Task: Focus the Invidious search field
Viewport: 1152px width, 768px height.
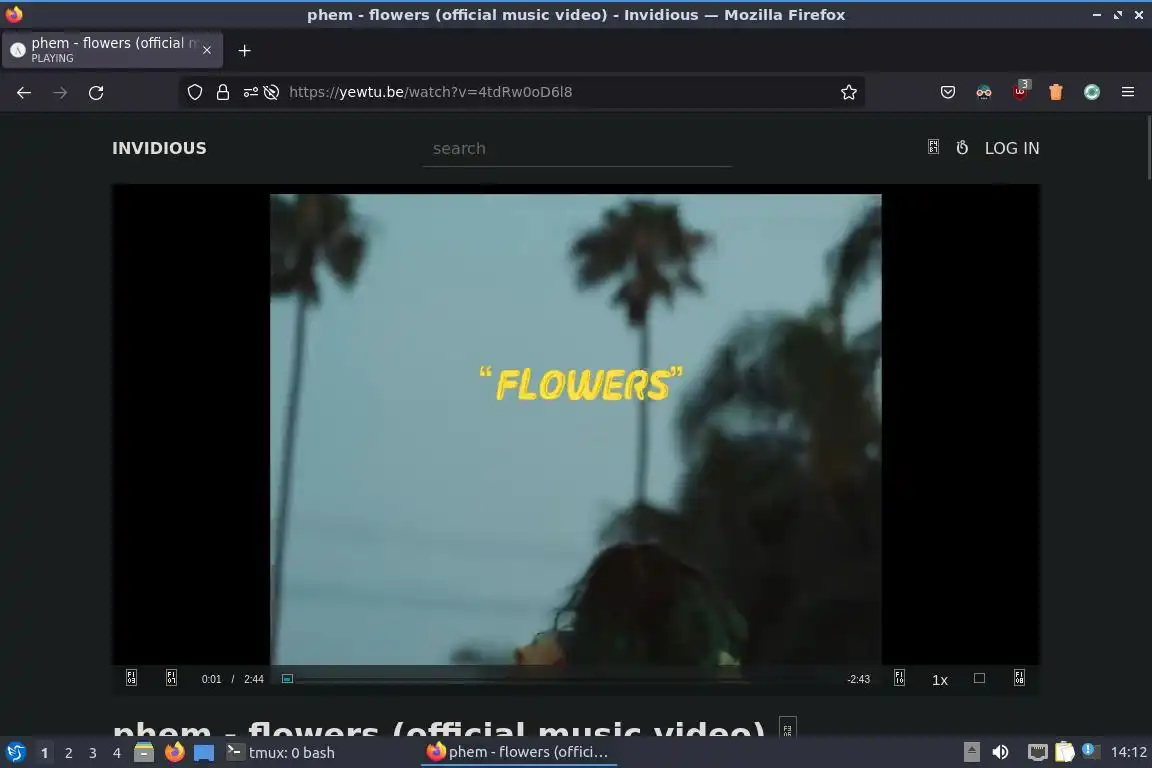Action: 577,148
